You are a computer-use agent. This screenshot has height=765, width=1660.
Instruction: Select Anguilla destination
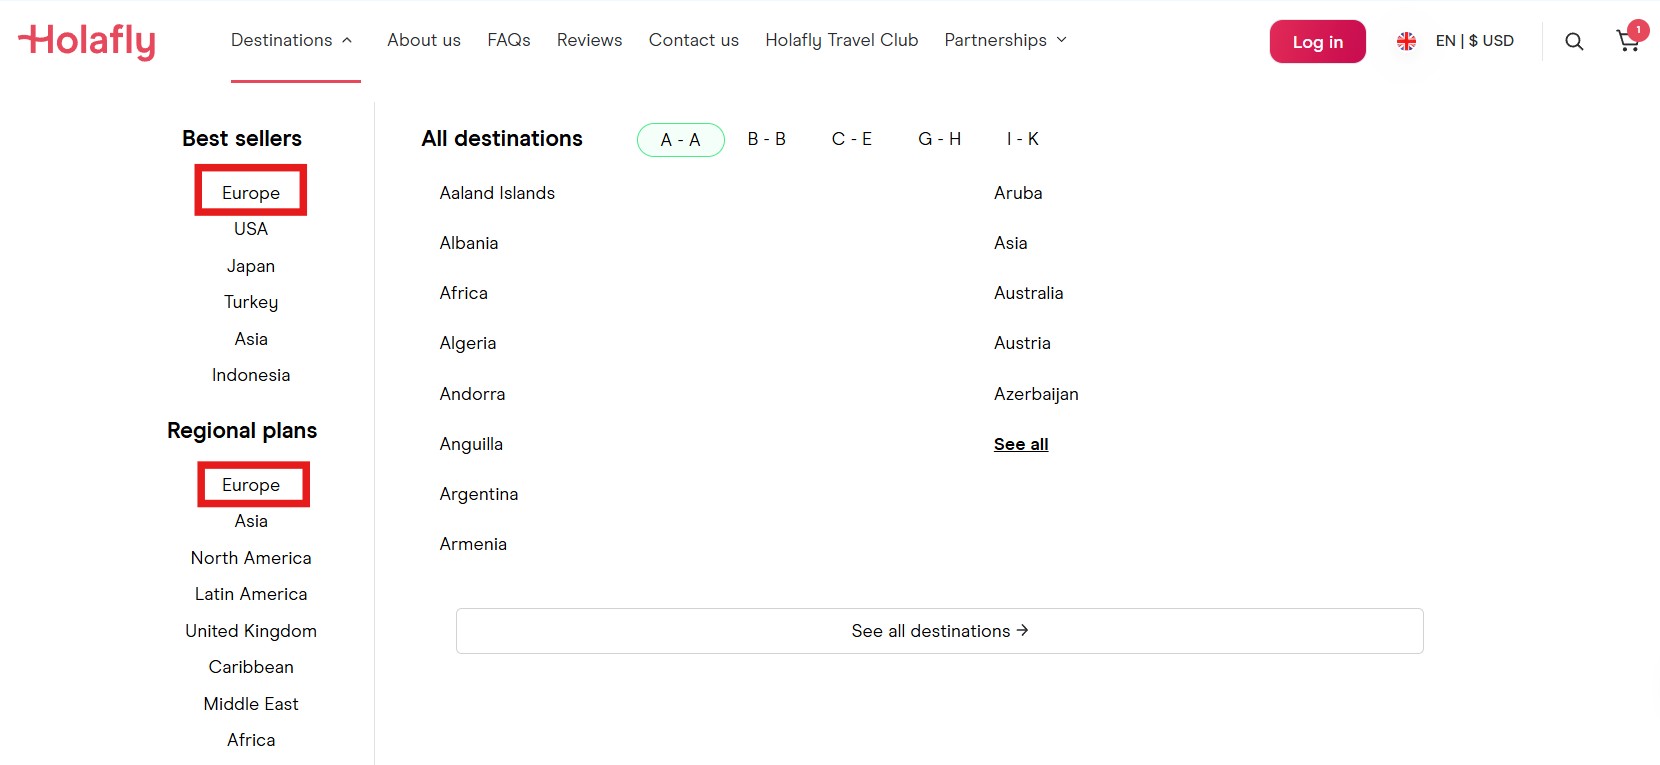click(471, 444)
